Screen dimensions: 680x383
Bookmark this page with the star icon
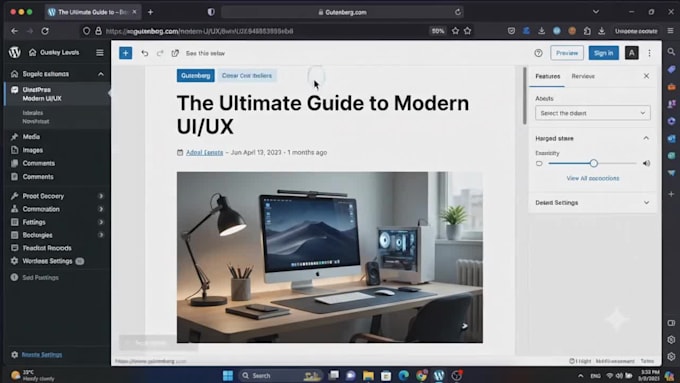(455, 31)
